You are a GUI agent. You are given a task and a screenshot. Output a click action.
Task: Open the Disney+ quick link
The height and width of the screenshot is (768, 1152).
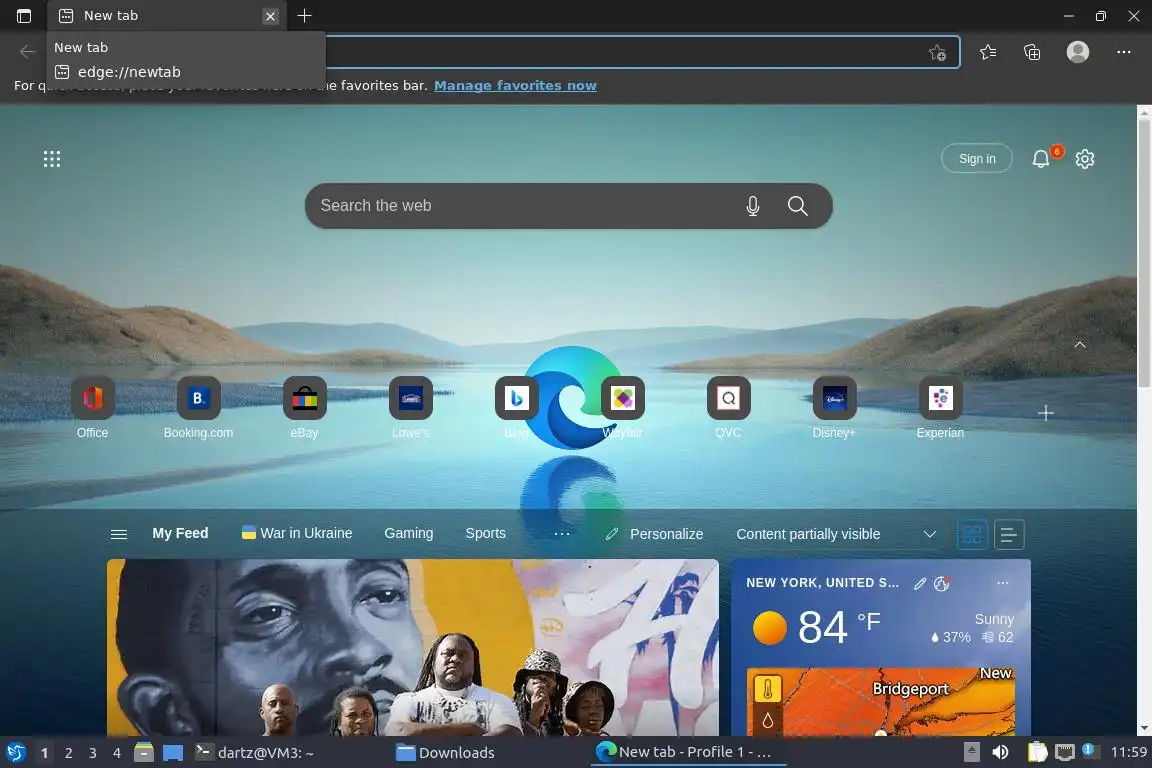[834, 407]
